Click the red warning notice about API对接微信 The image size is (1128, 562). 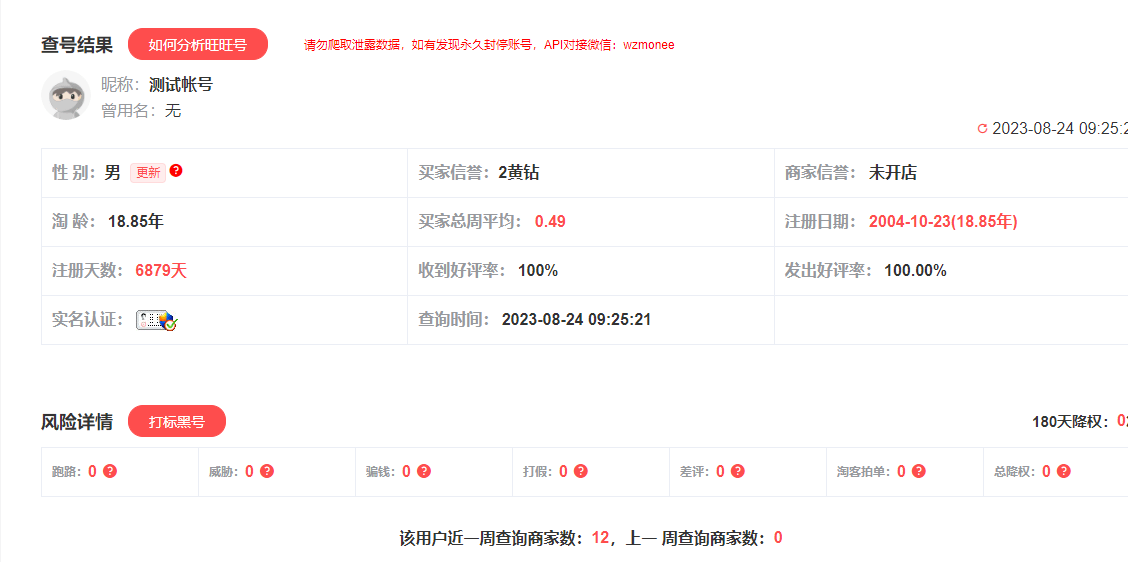(489, 45)
